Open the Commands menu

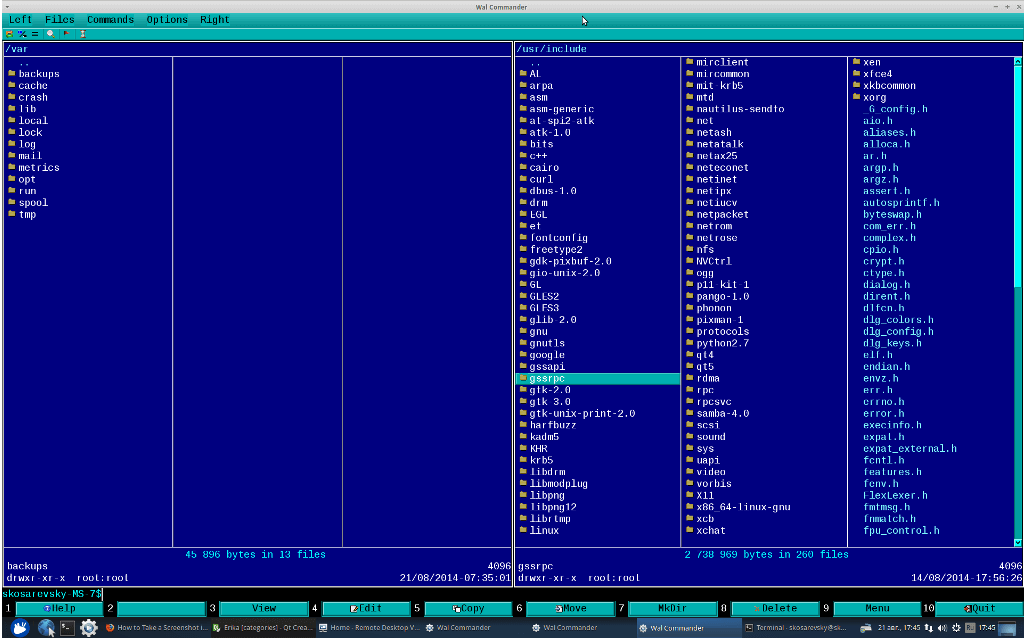[x=110, y=19]
